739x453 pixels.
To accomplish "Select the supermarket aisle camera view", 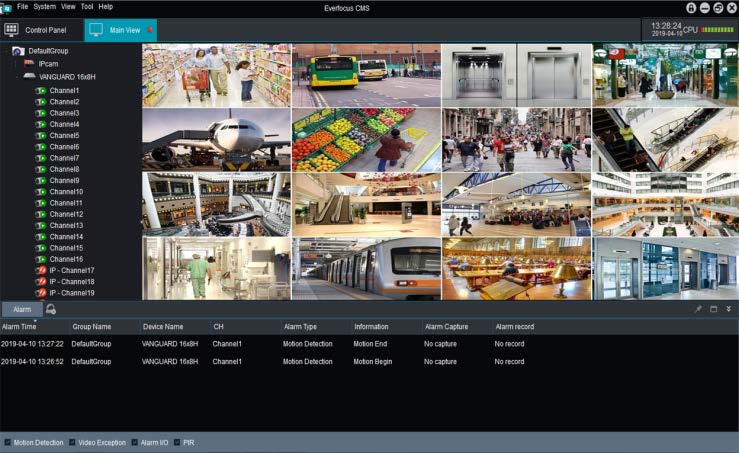I will pyautogui.click(x=217, y=75).
